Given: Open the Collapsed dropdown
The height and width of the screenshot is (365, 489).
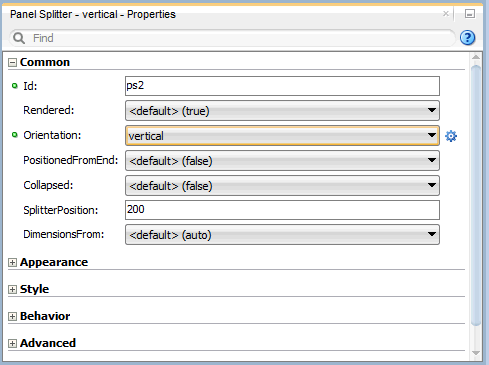Looking at the screenshot, I should tap(282, 186).
